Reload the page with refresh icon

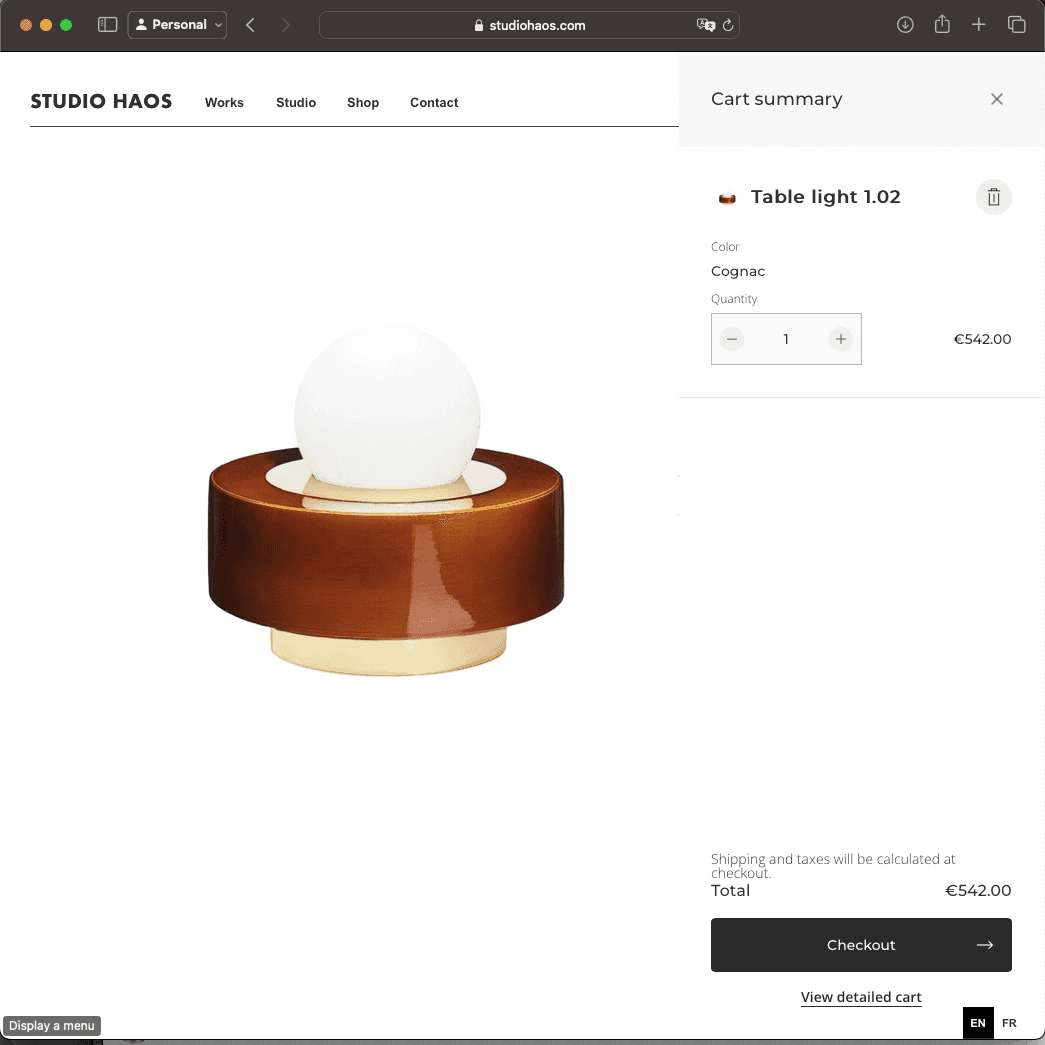pyautogui.click(x=728, y=25)
